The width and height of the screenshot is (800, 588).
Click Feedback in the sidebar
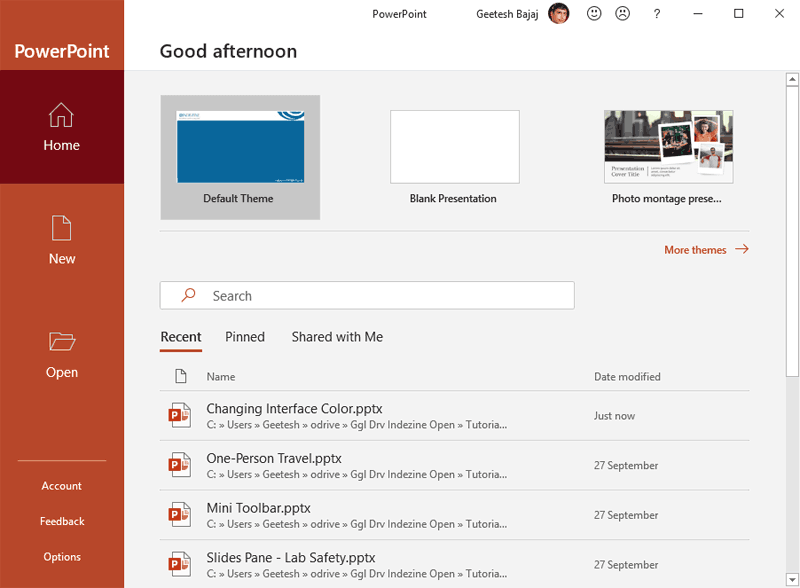(62, 521)
